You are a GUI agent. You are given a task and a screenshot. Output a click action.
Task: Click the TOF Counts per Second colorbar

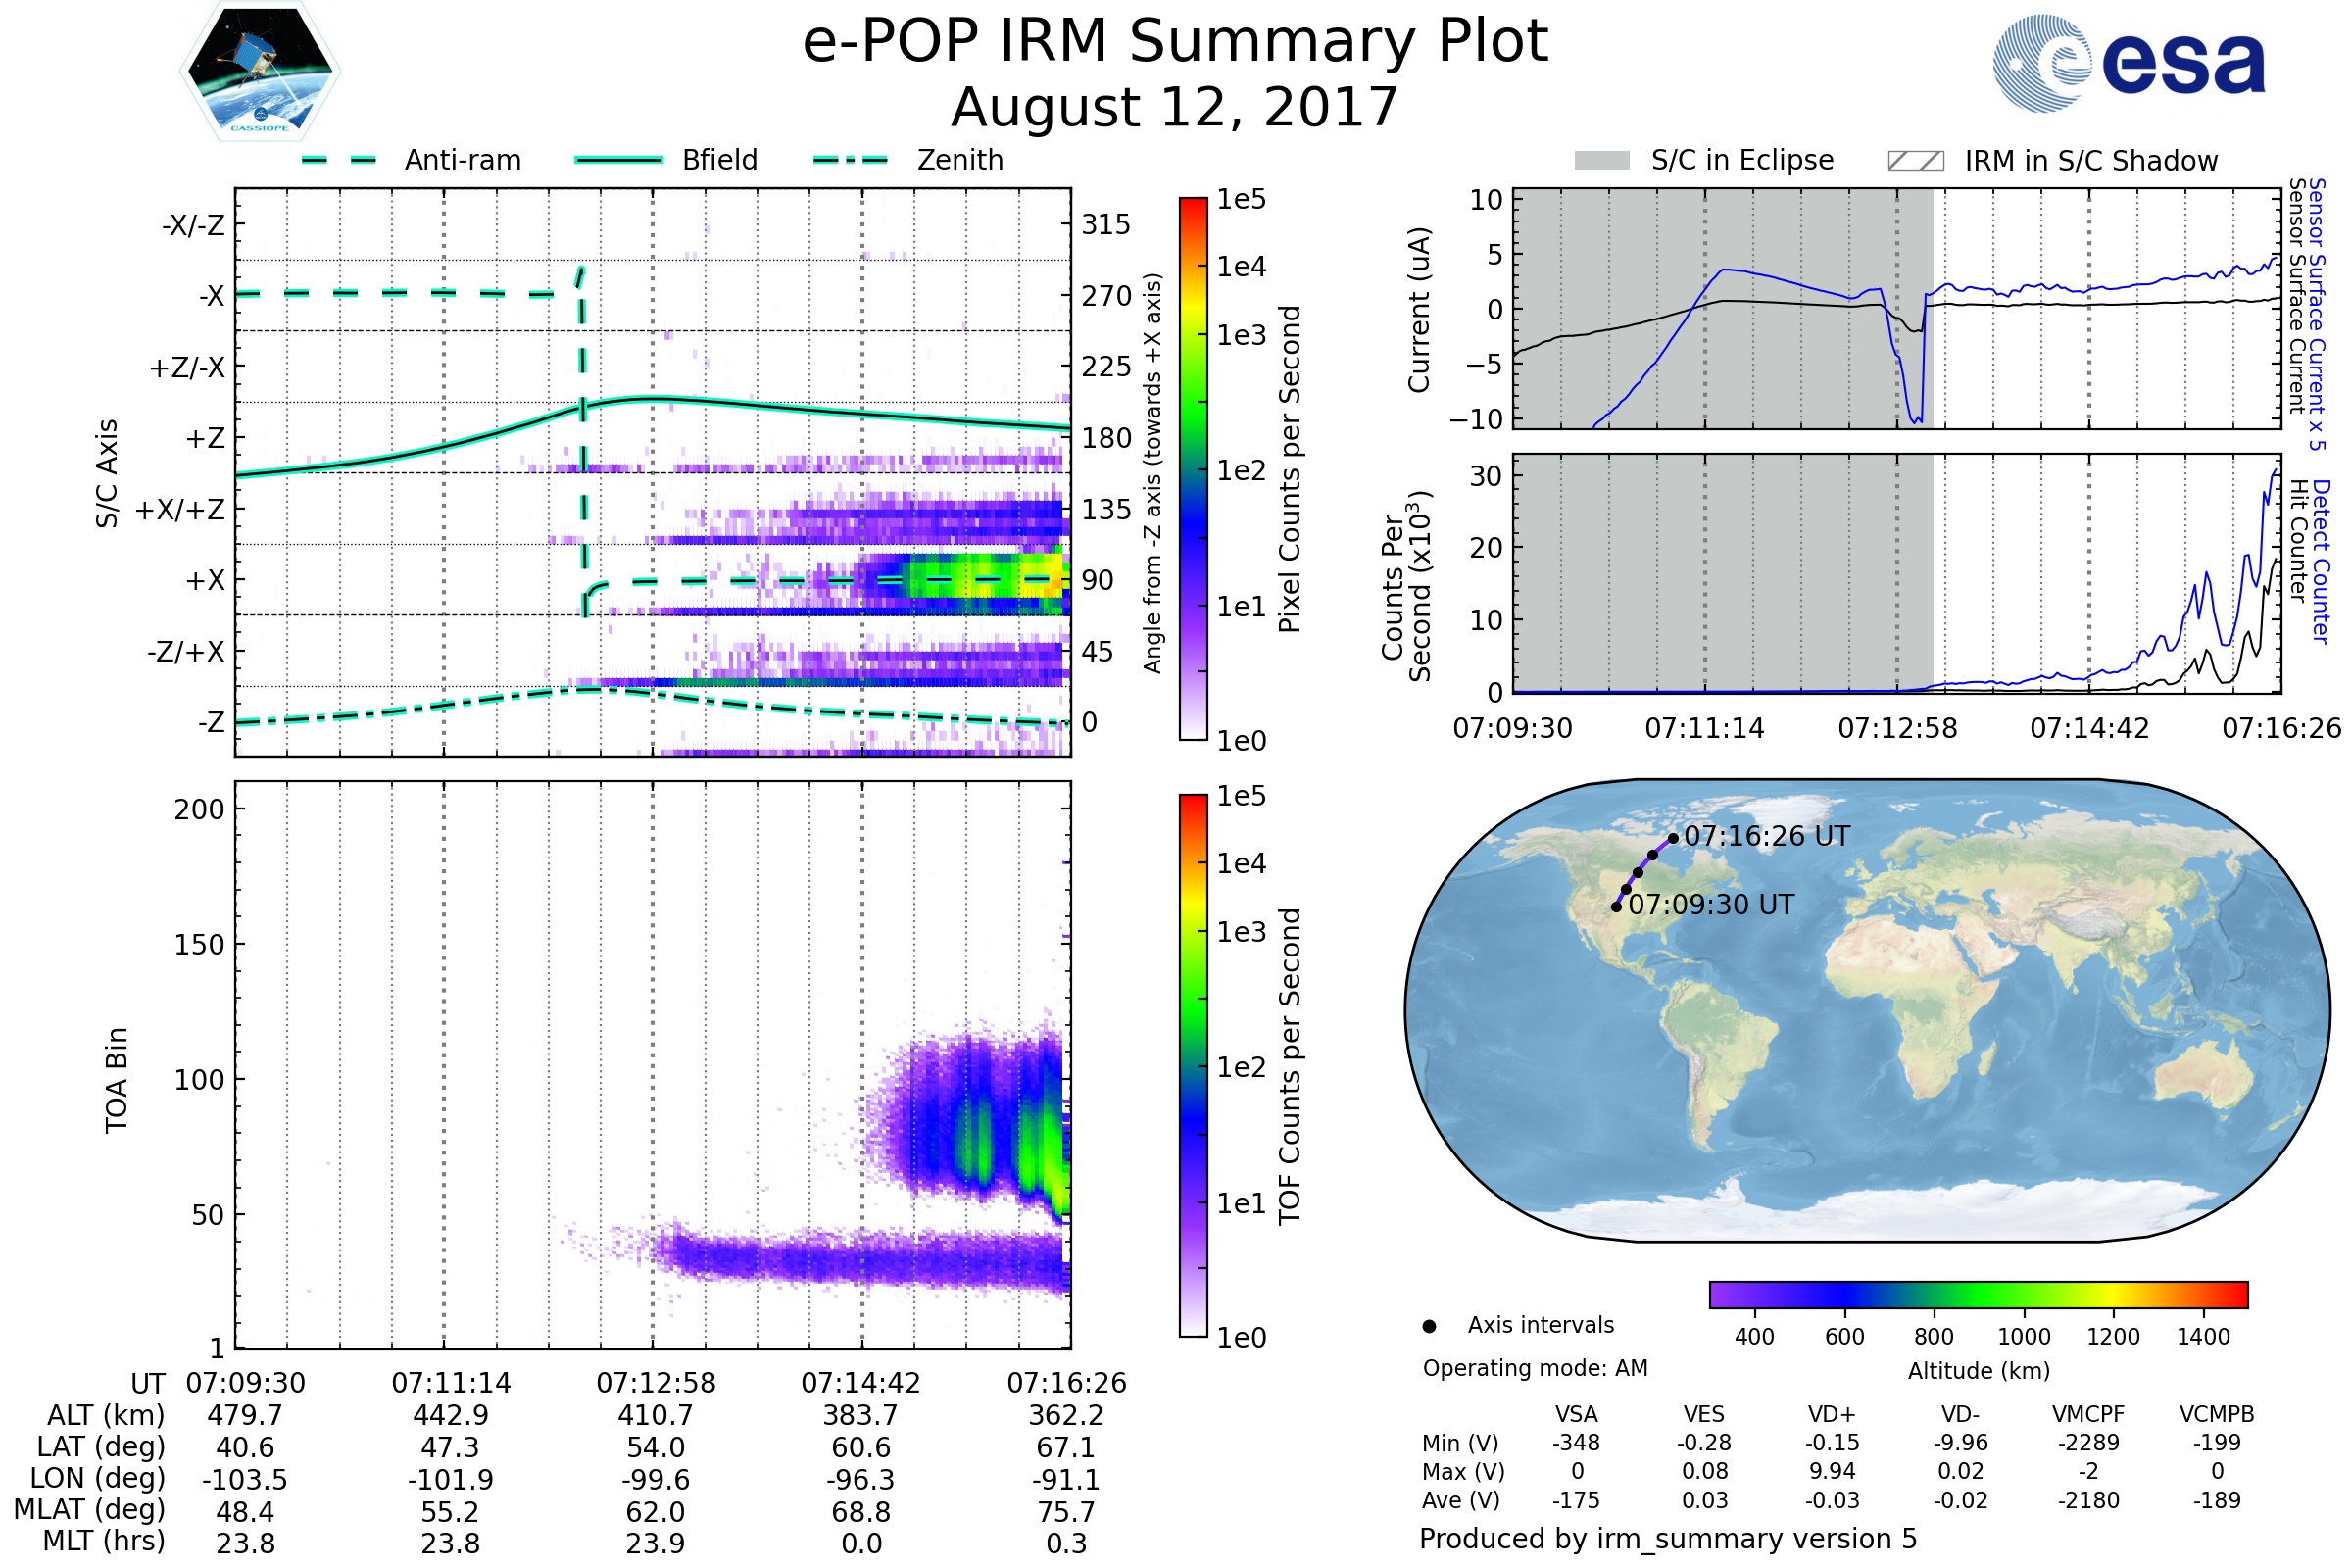coord(1193,1065)
